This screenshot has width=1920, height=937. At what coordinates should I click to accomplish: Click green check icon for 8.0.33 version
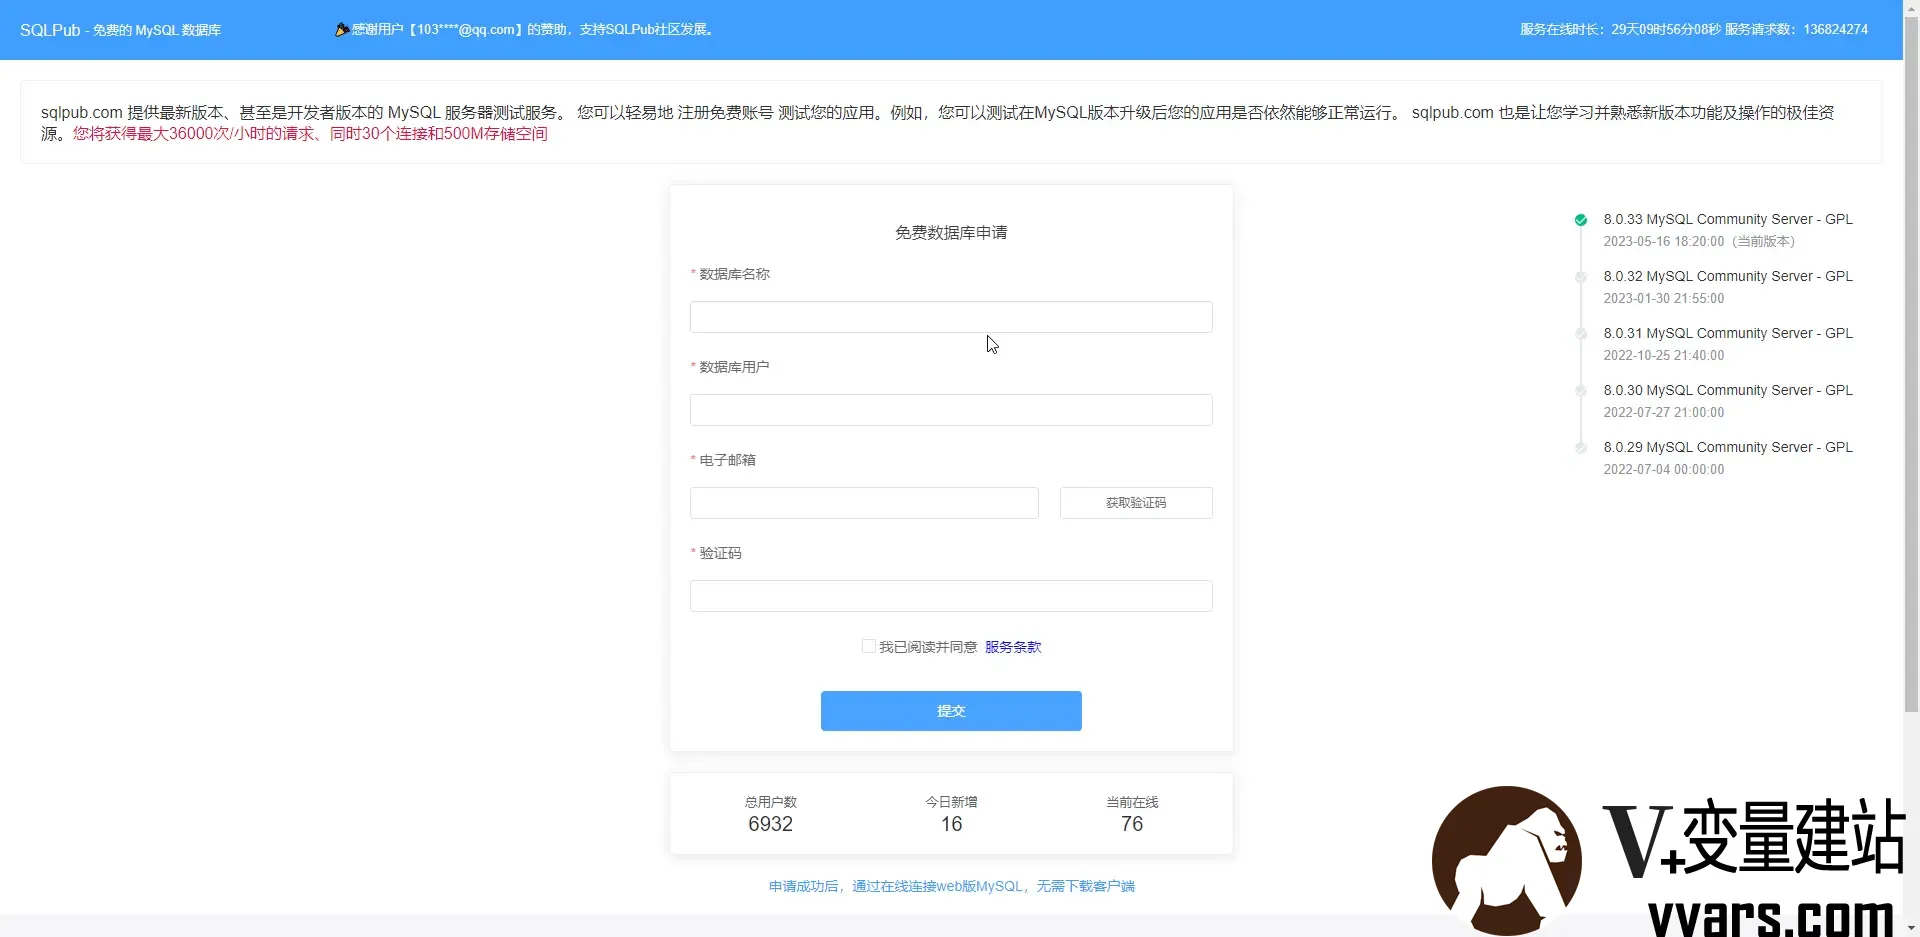tap(1581, 220)
